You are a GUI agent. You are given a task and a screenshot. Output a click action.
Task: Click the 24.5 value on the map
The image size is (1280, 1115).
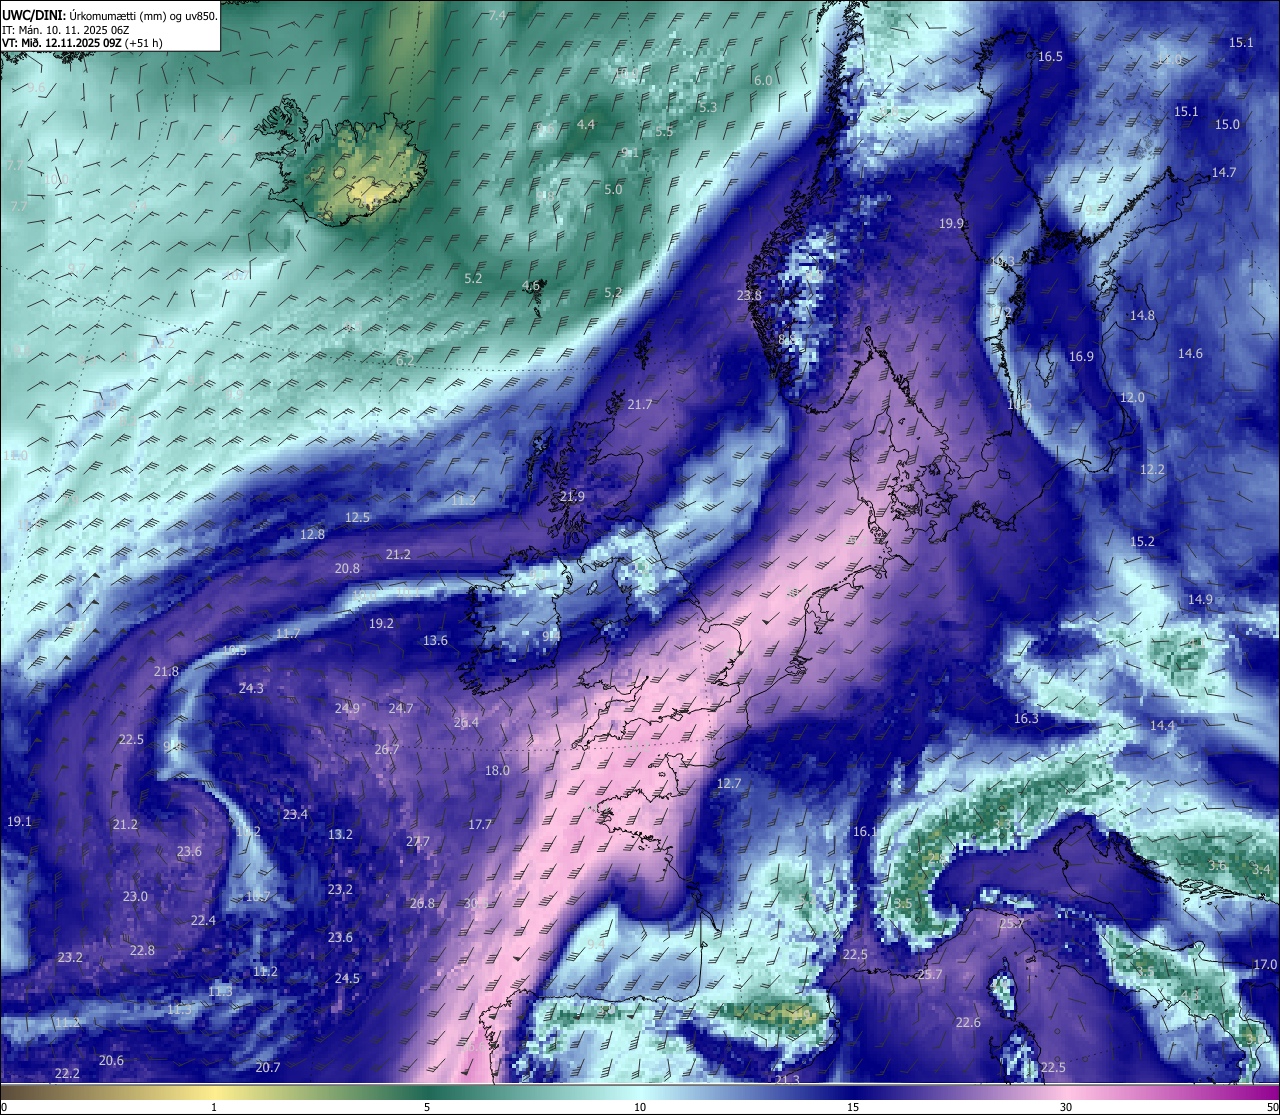347,979
